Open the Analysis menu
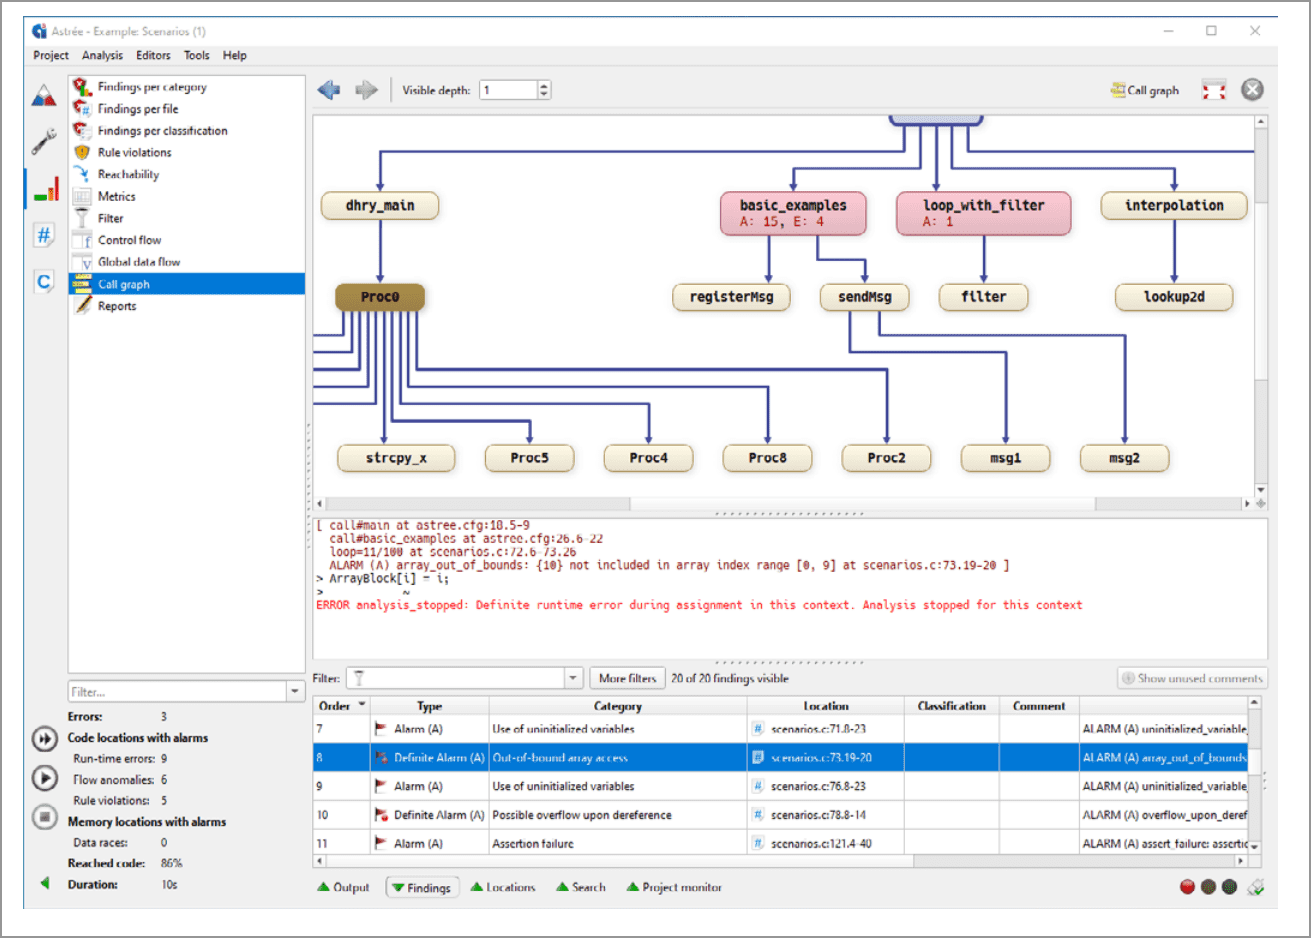Viewport: 1311px width, 938px height. [102, 56]
